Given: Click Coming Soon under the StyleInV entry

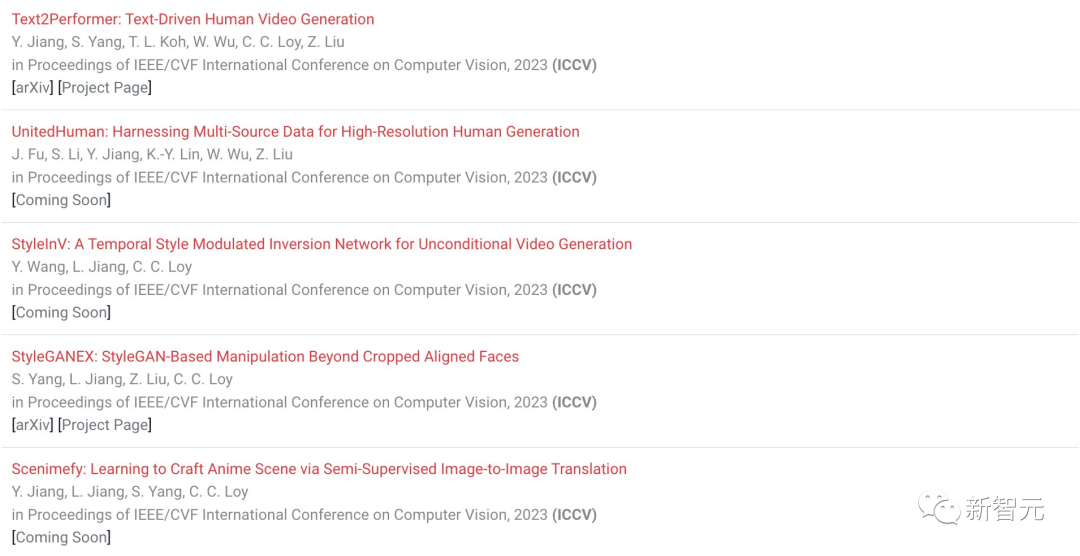Looking at the screenshot, I should pos(61,312).
